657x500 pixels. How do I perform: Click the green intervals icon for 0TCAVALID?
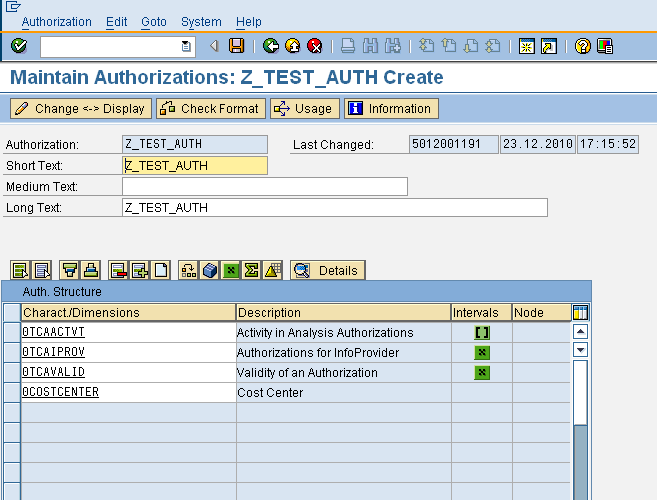[x=482, y=372]
